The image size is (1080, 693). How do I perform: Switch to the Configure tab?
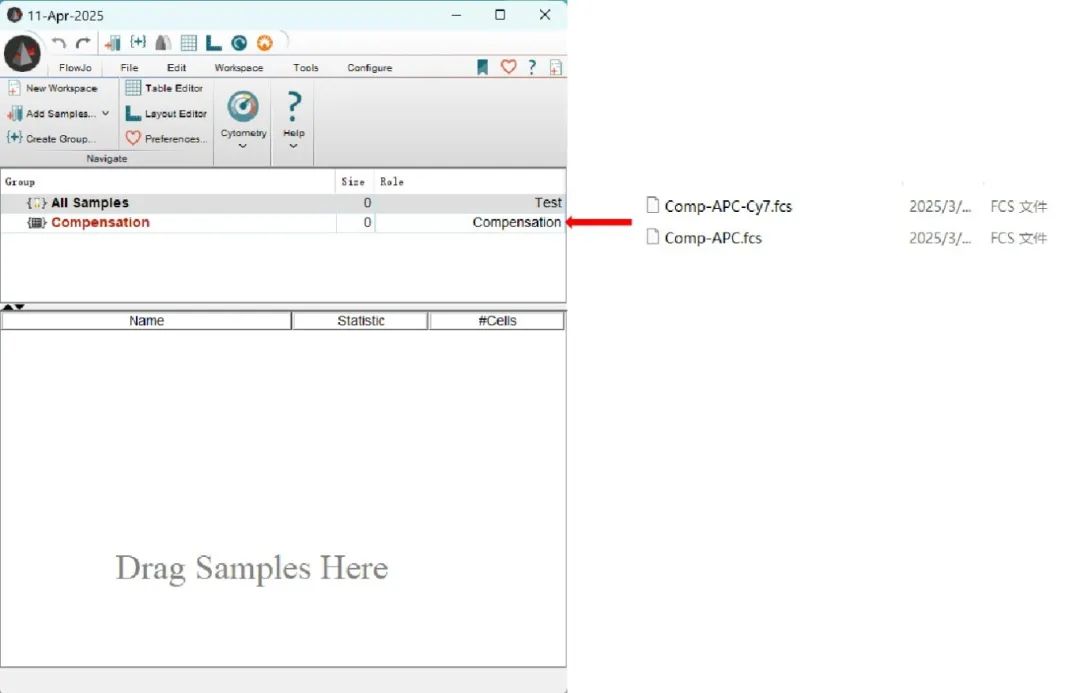tap(369, 68)
